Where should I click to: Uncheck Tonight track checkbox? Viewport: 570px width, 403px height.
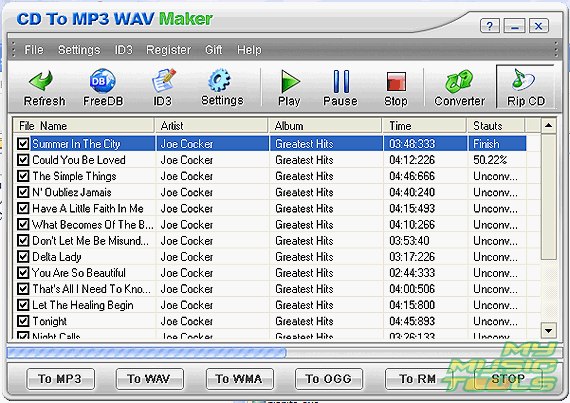[x=23, y=321]
